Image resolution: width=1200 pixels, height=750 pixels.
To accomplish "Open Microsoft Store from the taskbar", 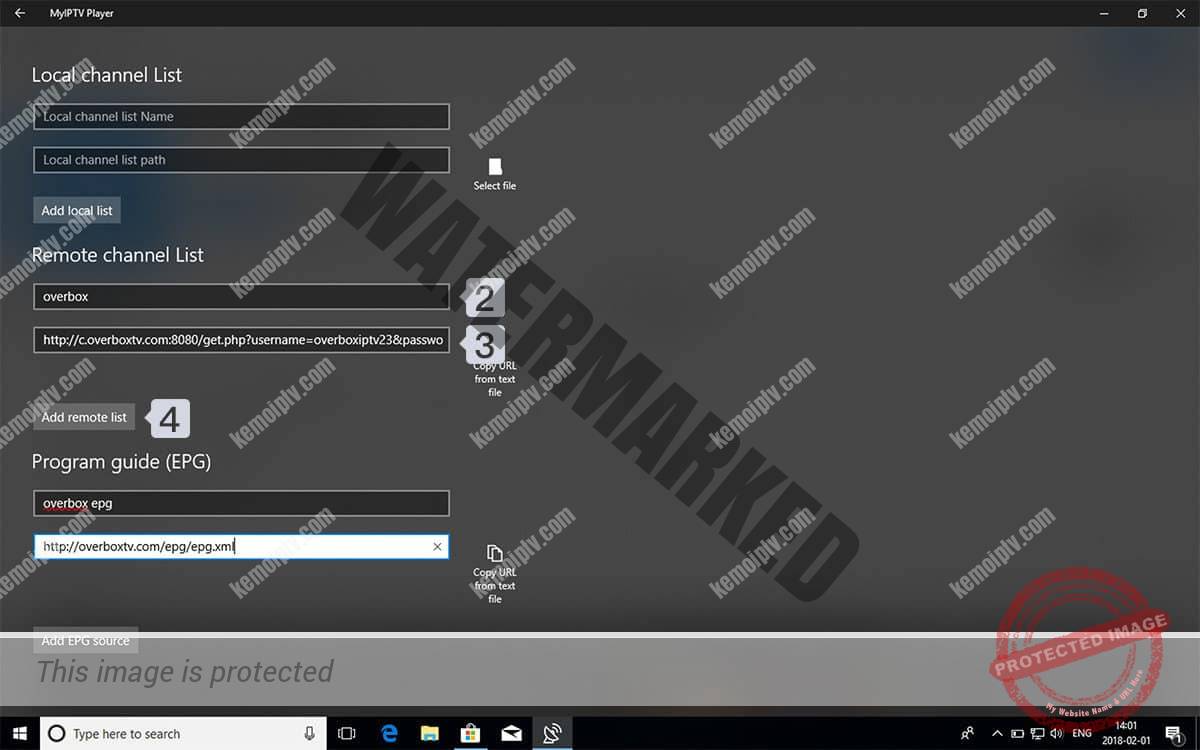I will [x=470, y=733].
